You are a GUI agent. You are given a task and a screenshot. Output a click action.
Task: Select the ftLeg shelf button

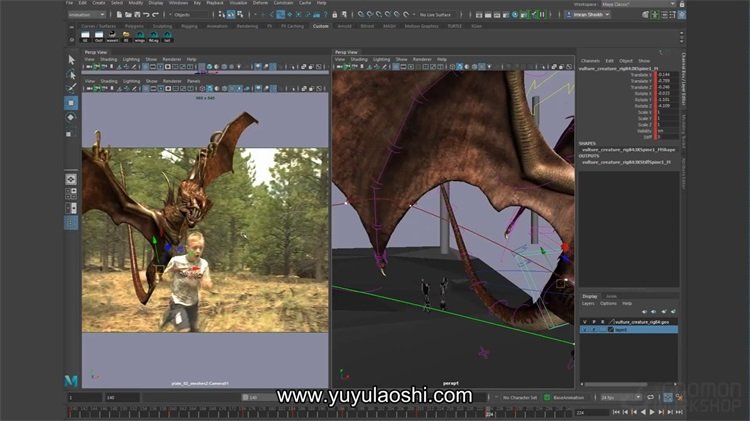click(x=154, y=36)
